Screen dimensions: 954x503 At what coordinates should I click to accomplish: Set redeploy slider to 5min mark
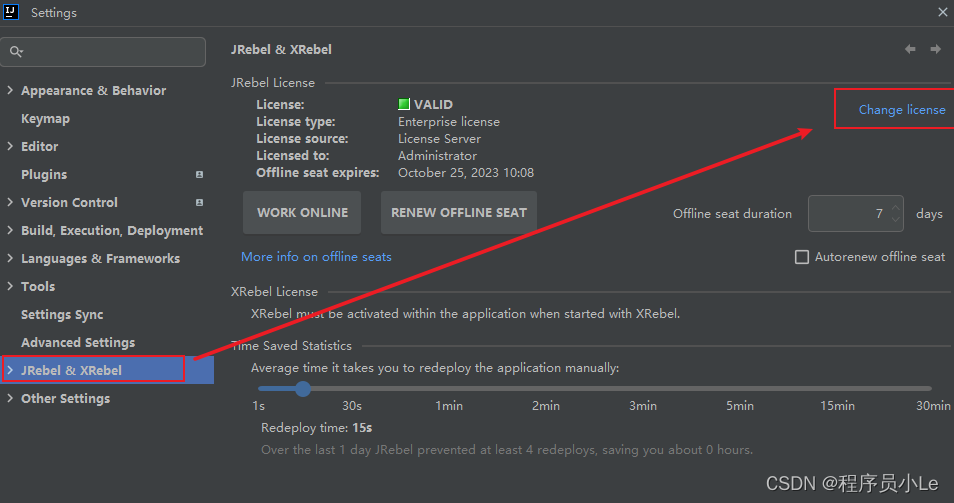[739, 389]
